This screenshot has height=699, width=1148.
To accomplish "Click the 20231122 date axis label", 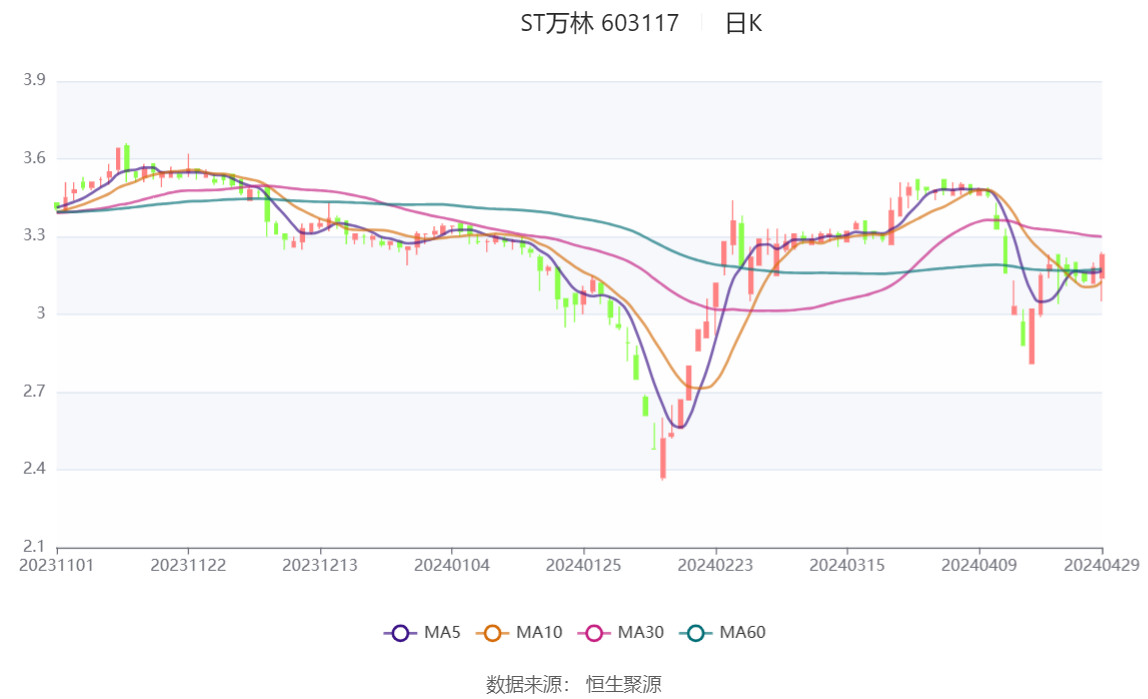I will tap(188, 565).
